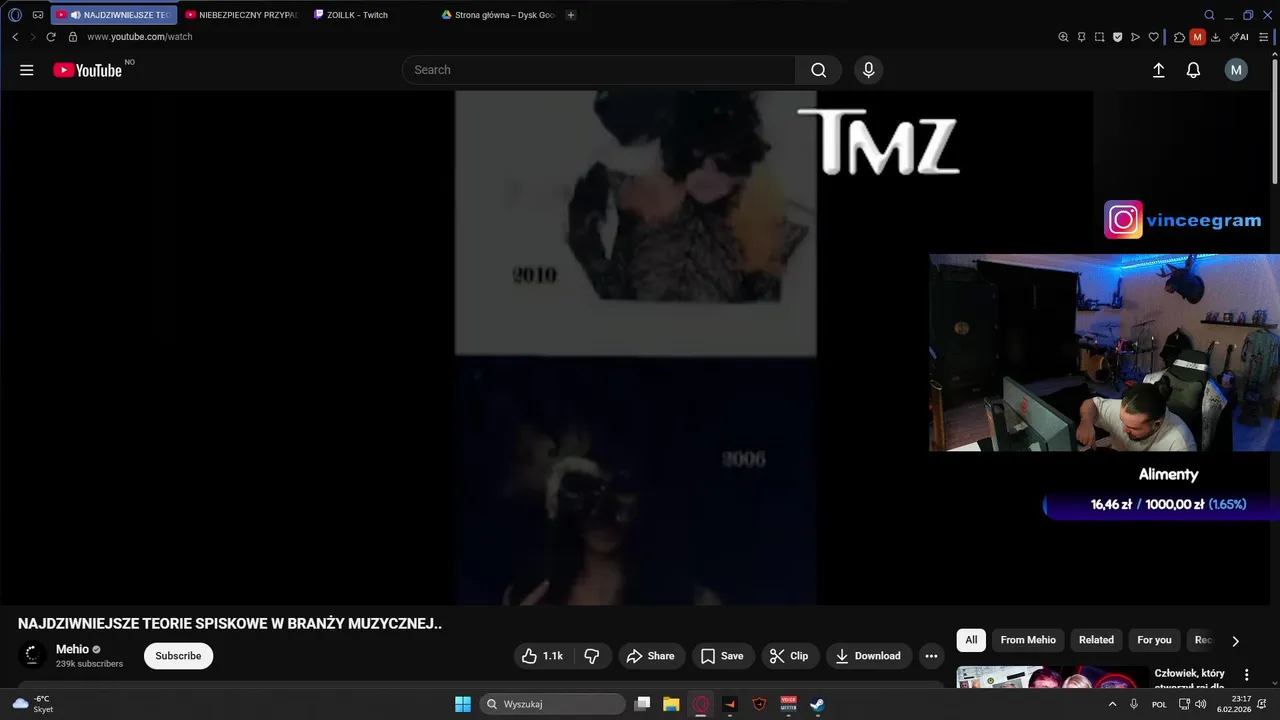Open Steam from the taskbar

[817, 704]
